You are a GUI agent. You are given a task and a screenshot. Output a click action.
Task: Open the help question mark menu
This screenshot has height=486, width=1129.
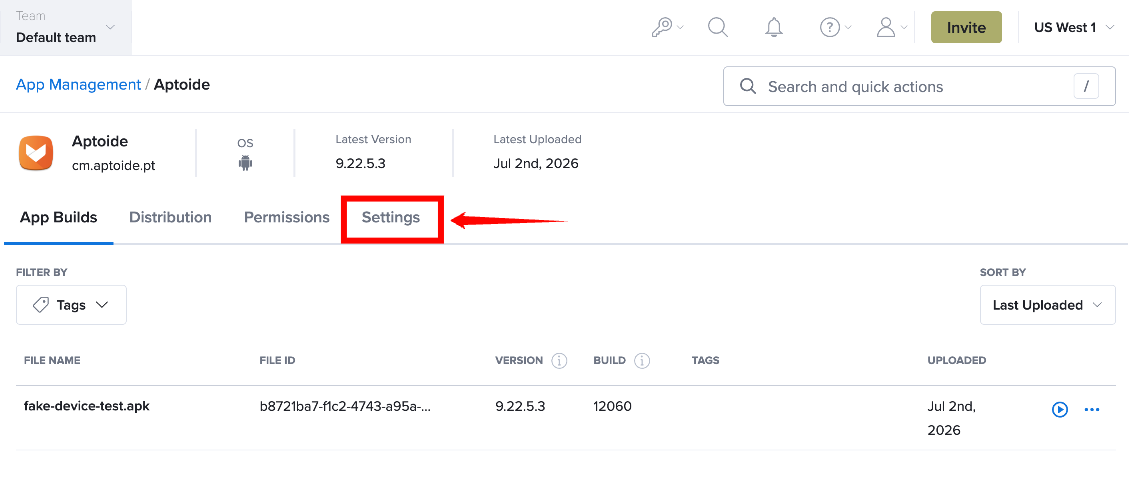pos(835,27)
